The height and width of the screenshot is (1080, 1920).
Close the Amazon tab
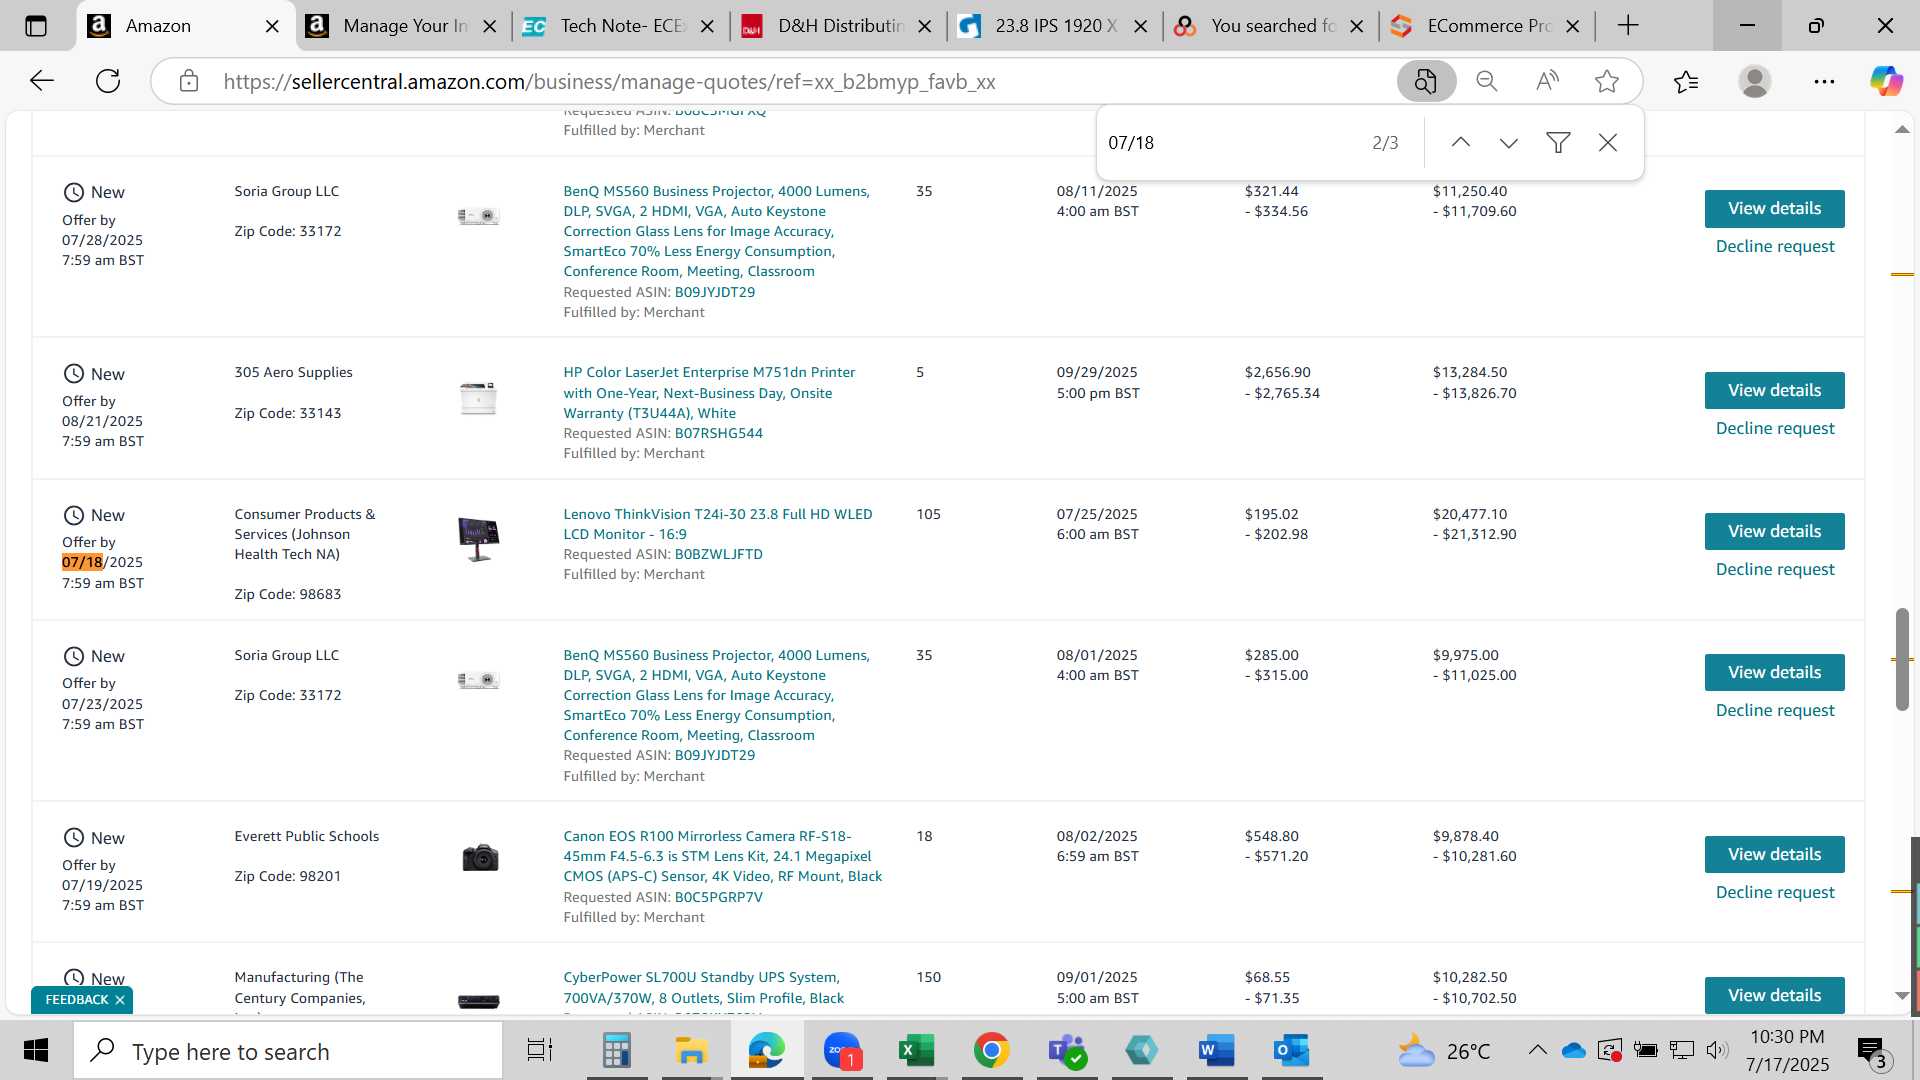pos(272,27)
